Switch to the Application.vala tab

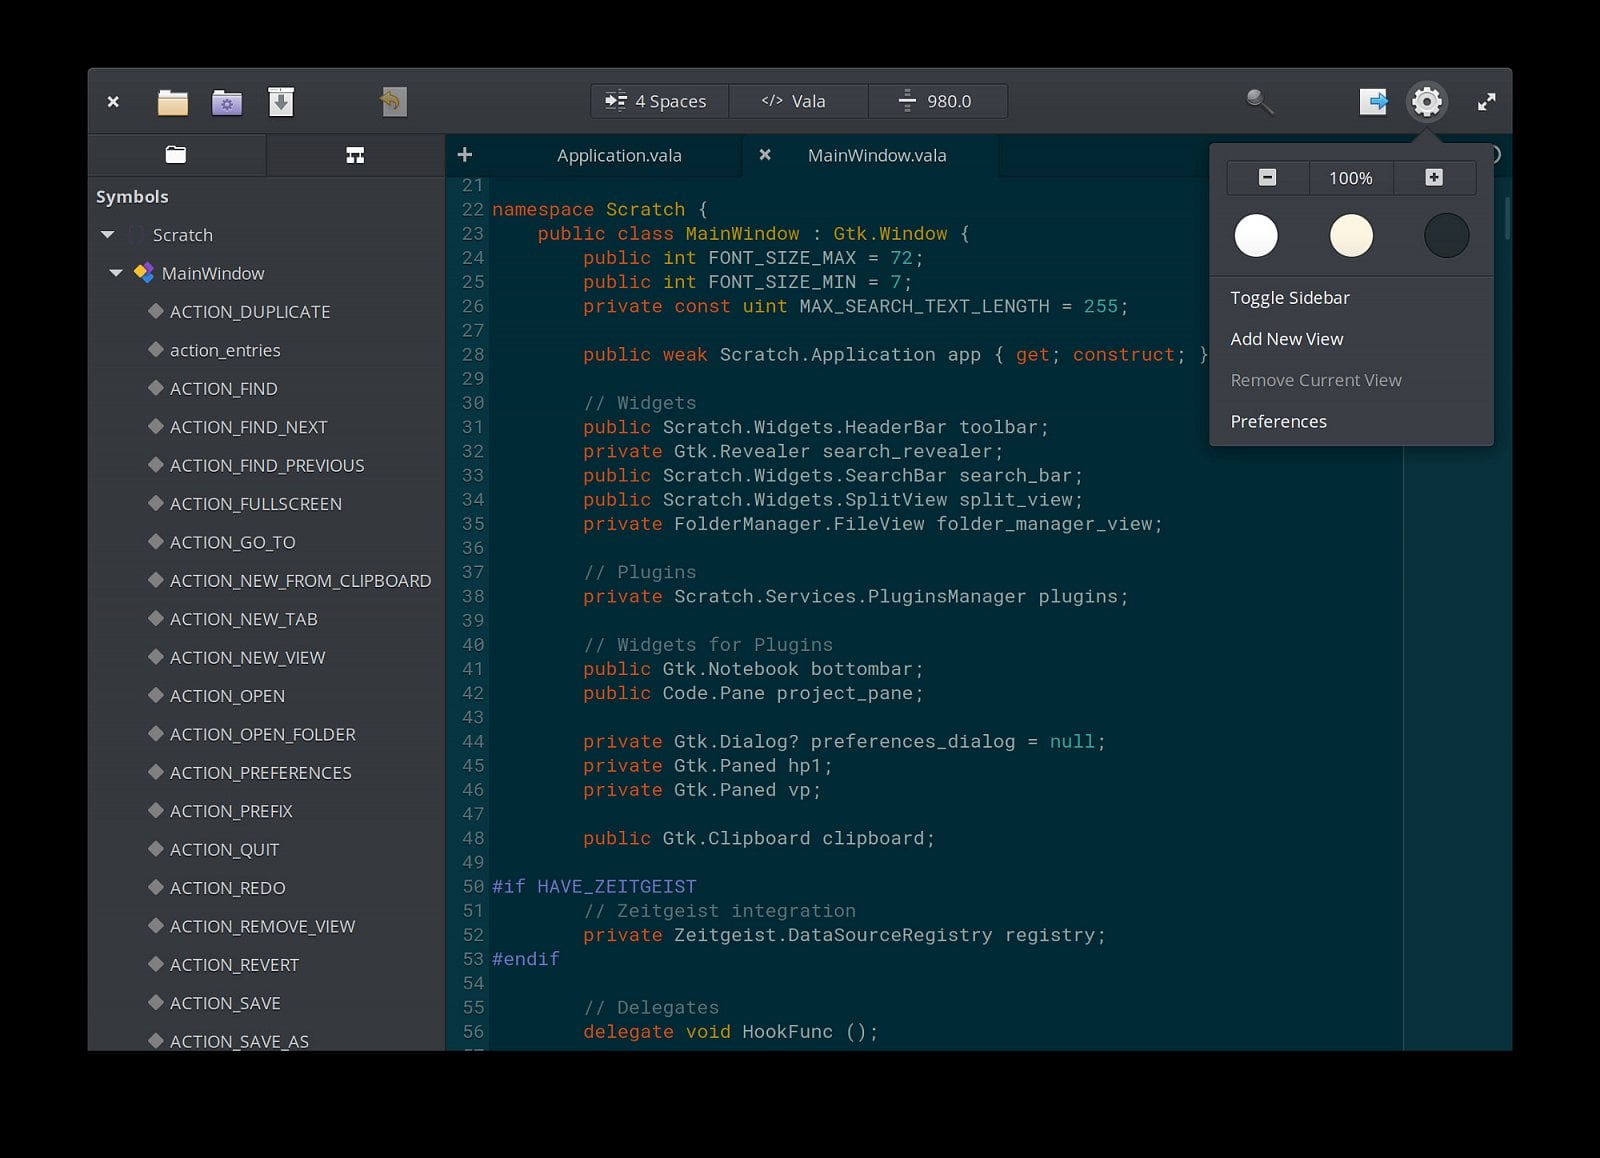coord(619,155)
